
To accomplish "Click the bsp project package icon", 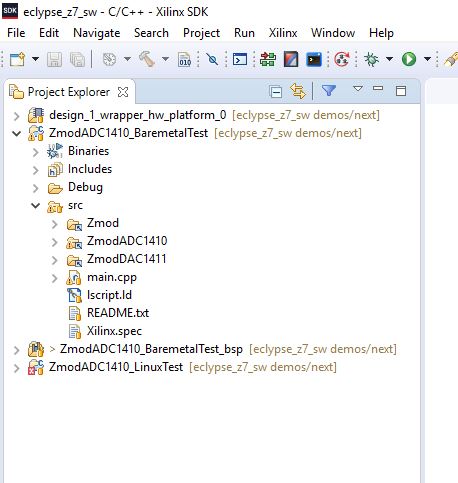I will point(36,349).
